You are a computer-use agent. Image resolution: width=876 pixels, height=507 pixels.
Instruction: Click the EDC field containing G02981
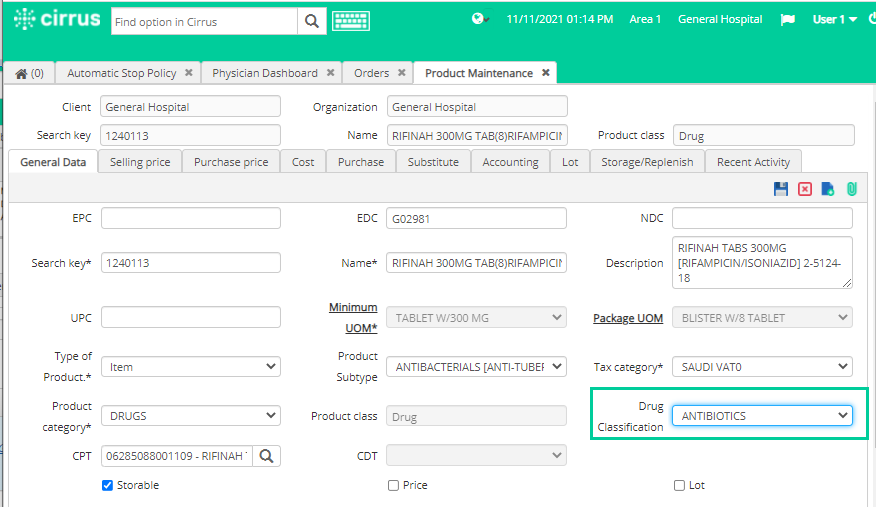click(476, 218)
